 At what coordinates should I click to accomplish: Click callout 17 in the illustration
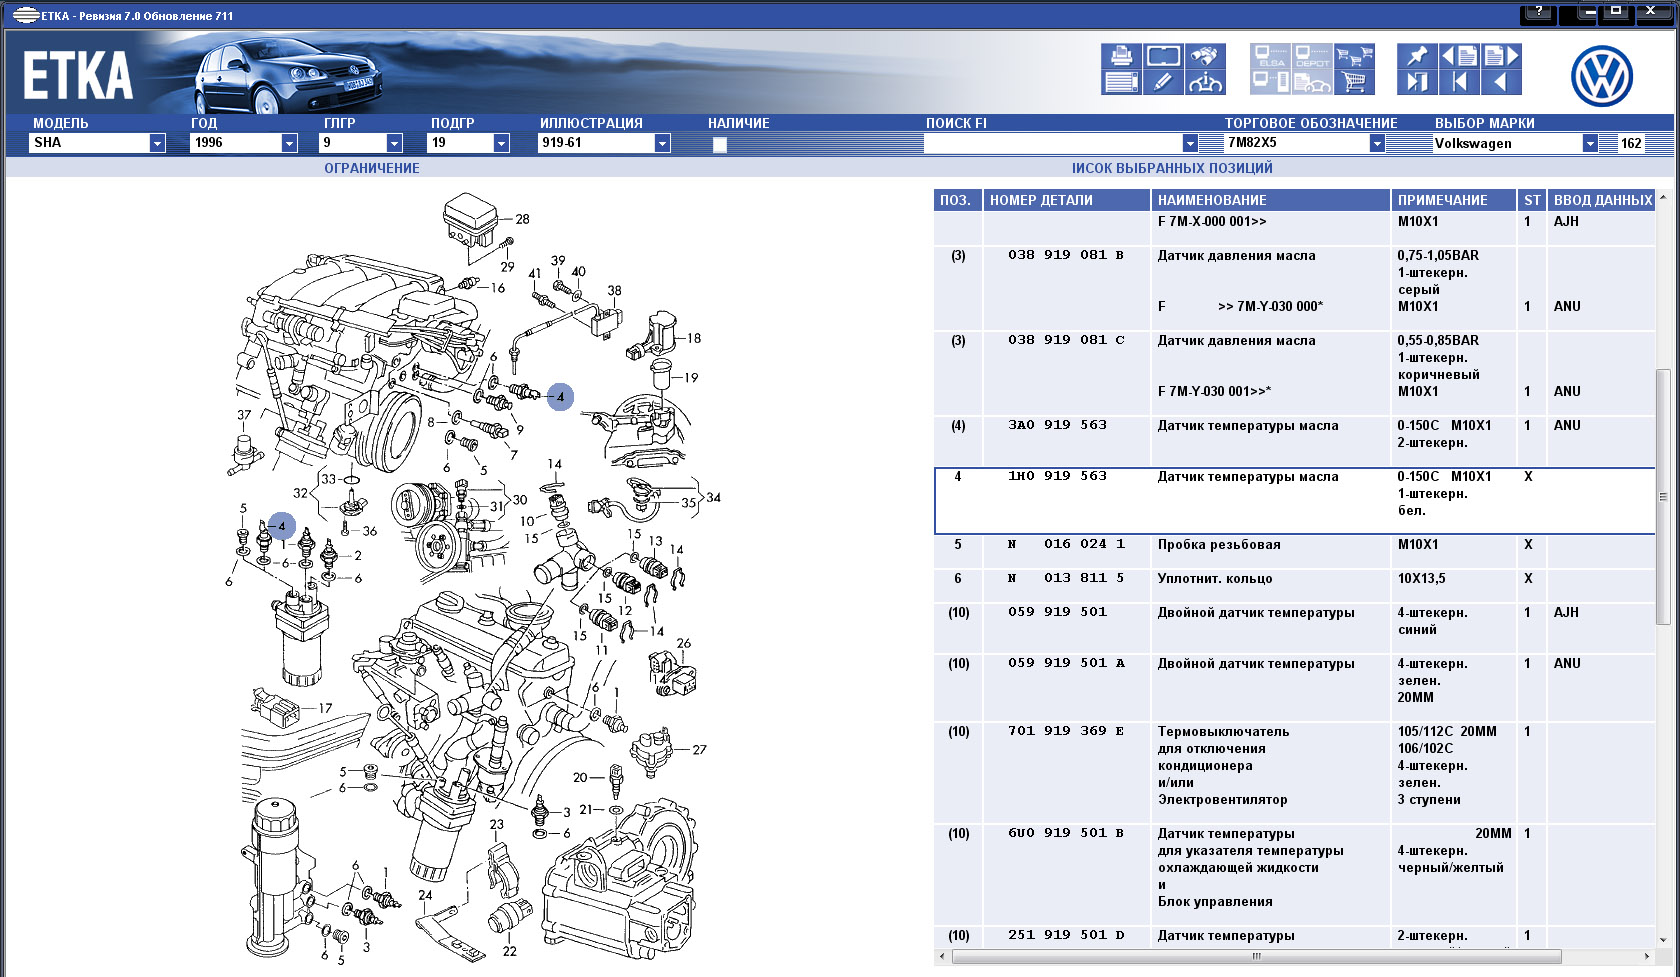pos(325,707)
